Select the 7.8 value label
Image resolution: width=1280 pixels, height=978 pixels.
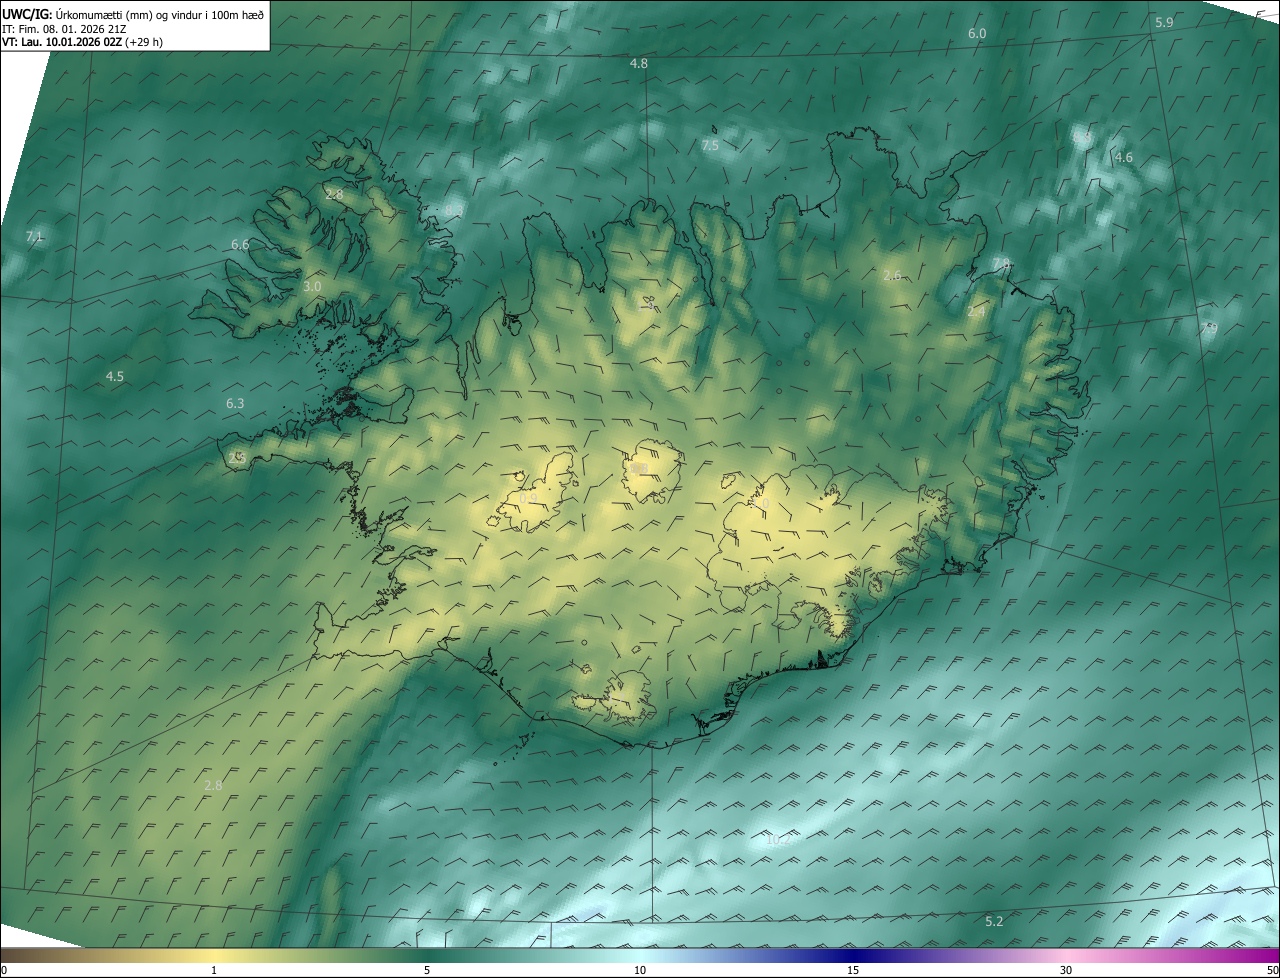(1001, 263)
